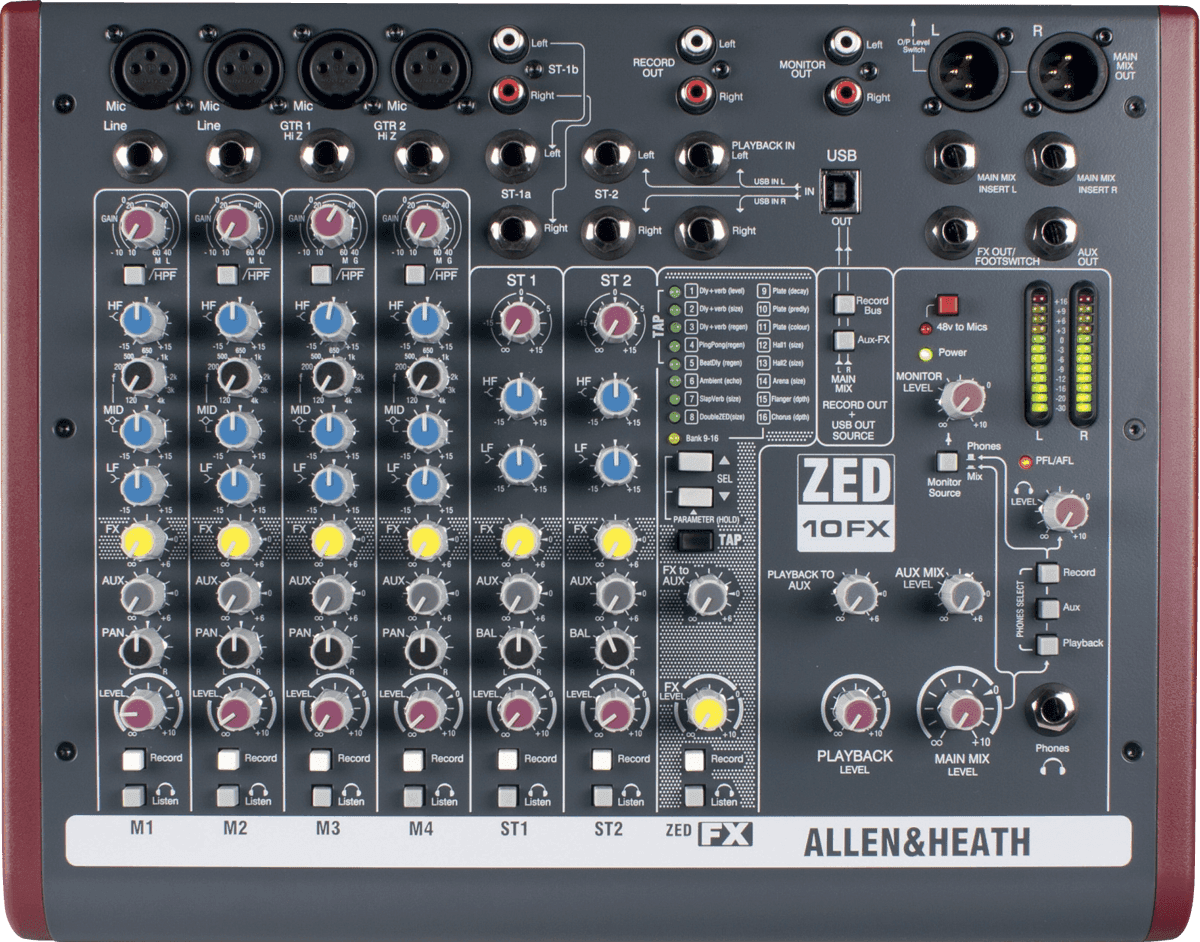Click the blue MID knob on M1
The width and height of the screenshot is (1200, 942).
(x=139, y=430)
